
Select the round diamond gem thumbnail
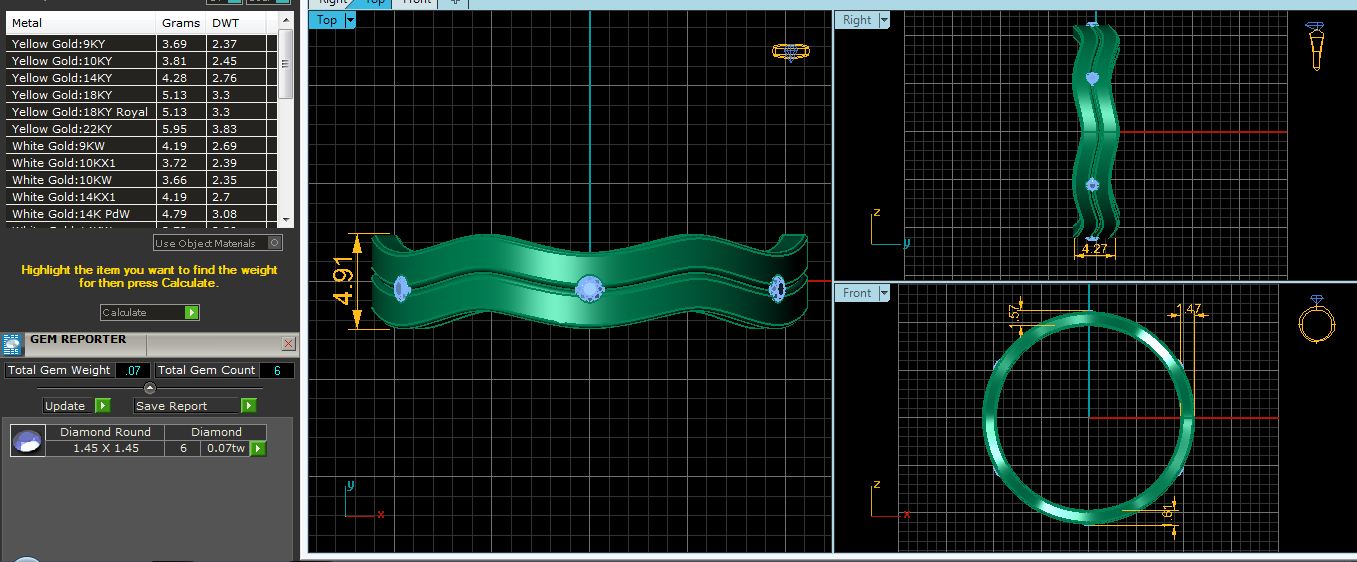tap(27, 441)
